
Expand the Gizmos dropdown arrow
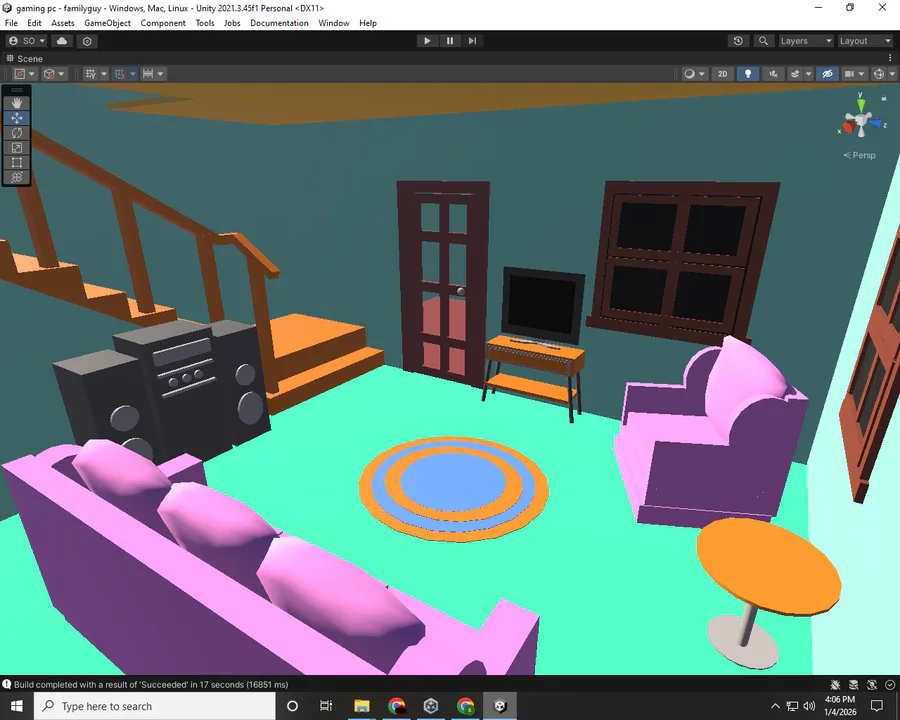coord(892,73)
